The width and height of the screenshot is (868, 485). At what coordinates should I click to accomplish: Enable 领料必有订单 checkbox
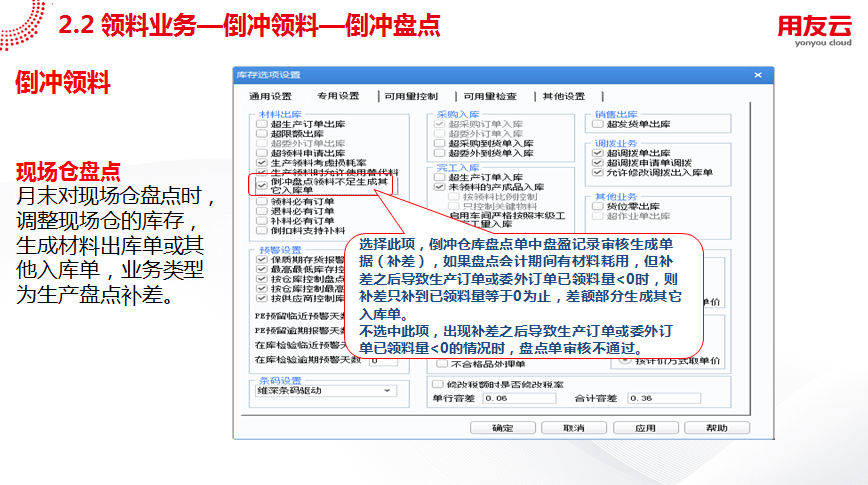point(262,202)
